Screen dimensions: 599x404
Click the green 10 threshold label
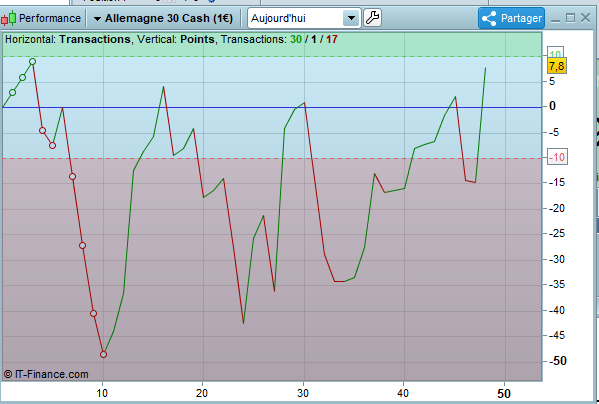click(x=555, y=53)
